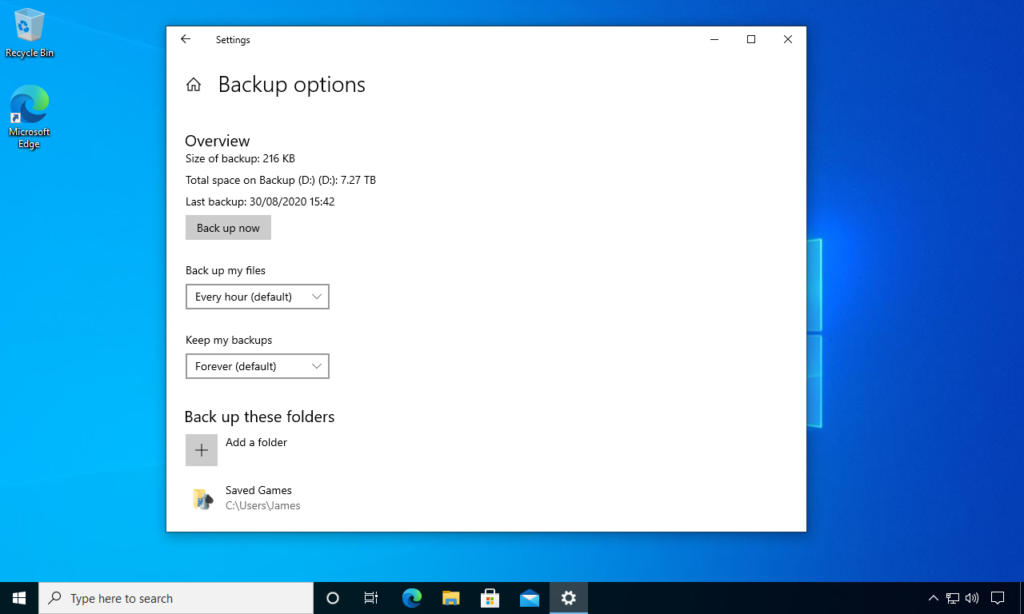Click the home icon in Settings header

click(193, 84)
